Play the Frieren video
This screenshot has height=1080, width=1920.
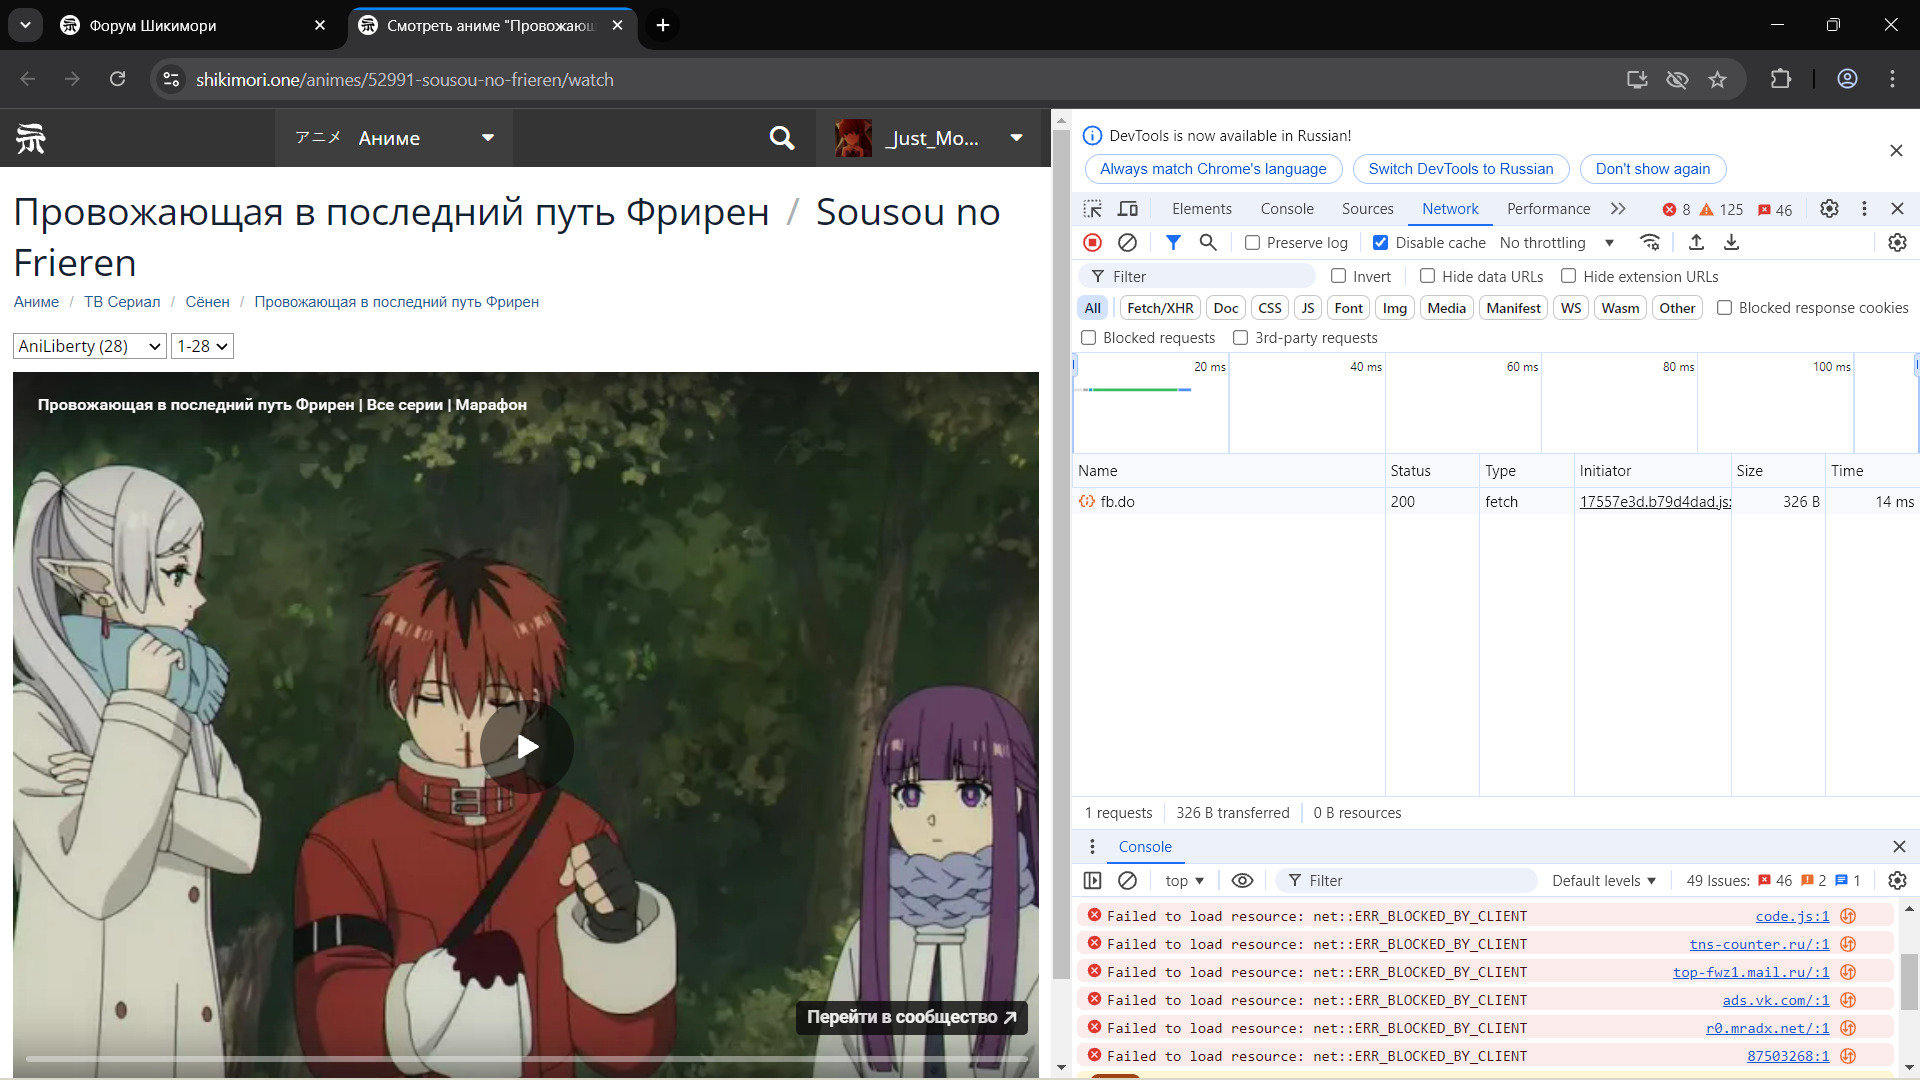click(x=527, y=746)
